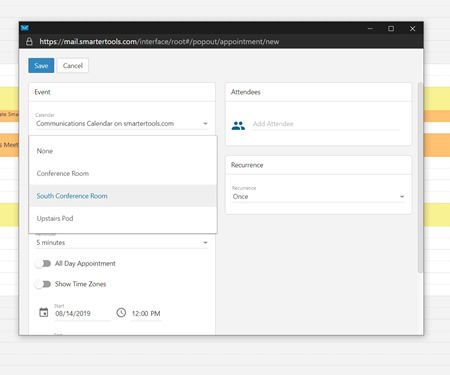Click the attendees people icon

point(238,126)
